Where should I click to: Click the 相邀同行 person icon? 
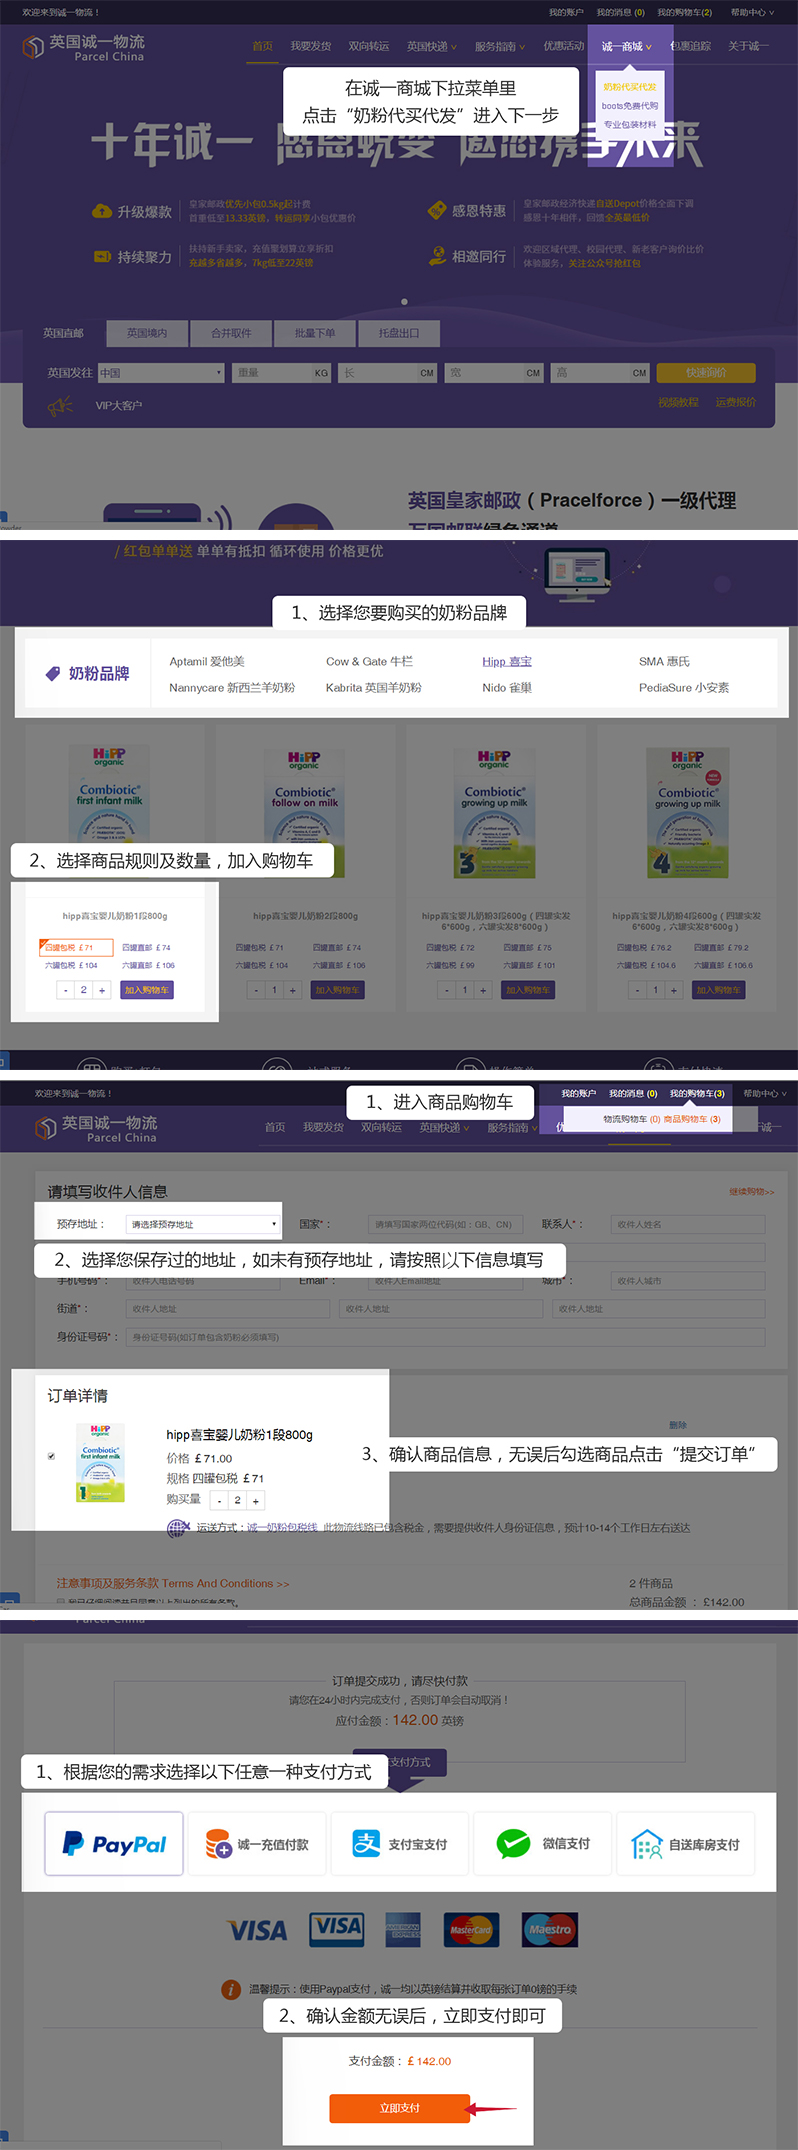(436, 256)
